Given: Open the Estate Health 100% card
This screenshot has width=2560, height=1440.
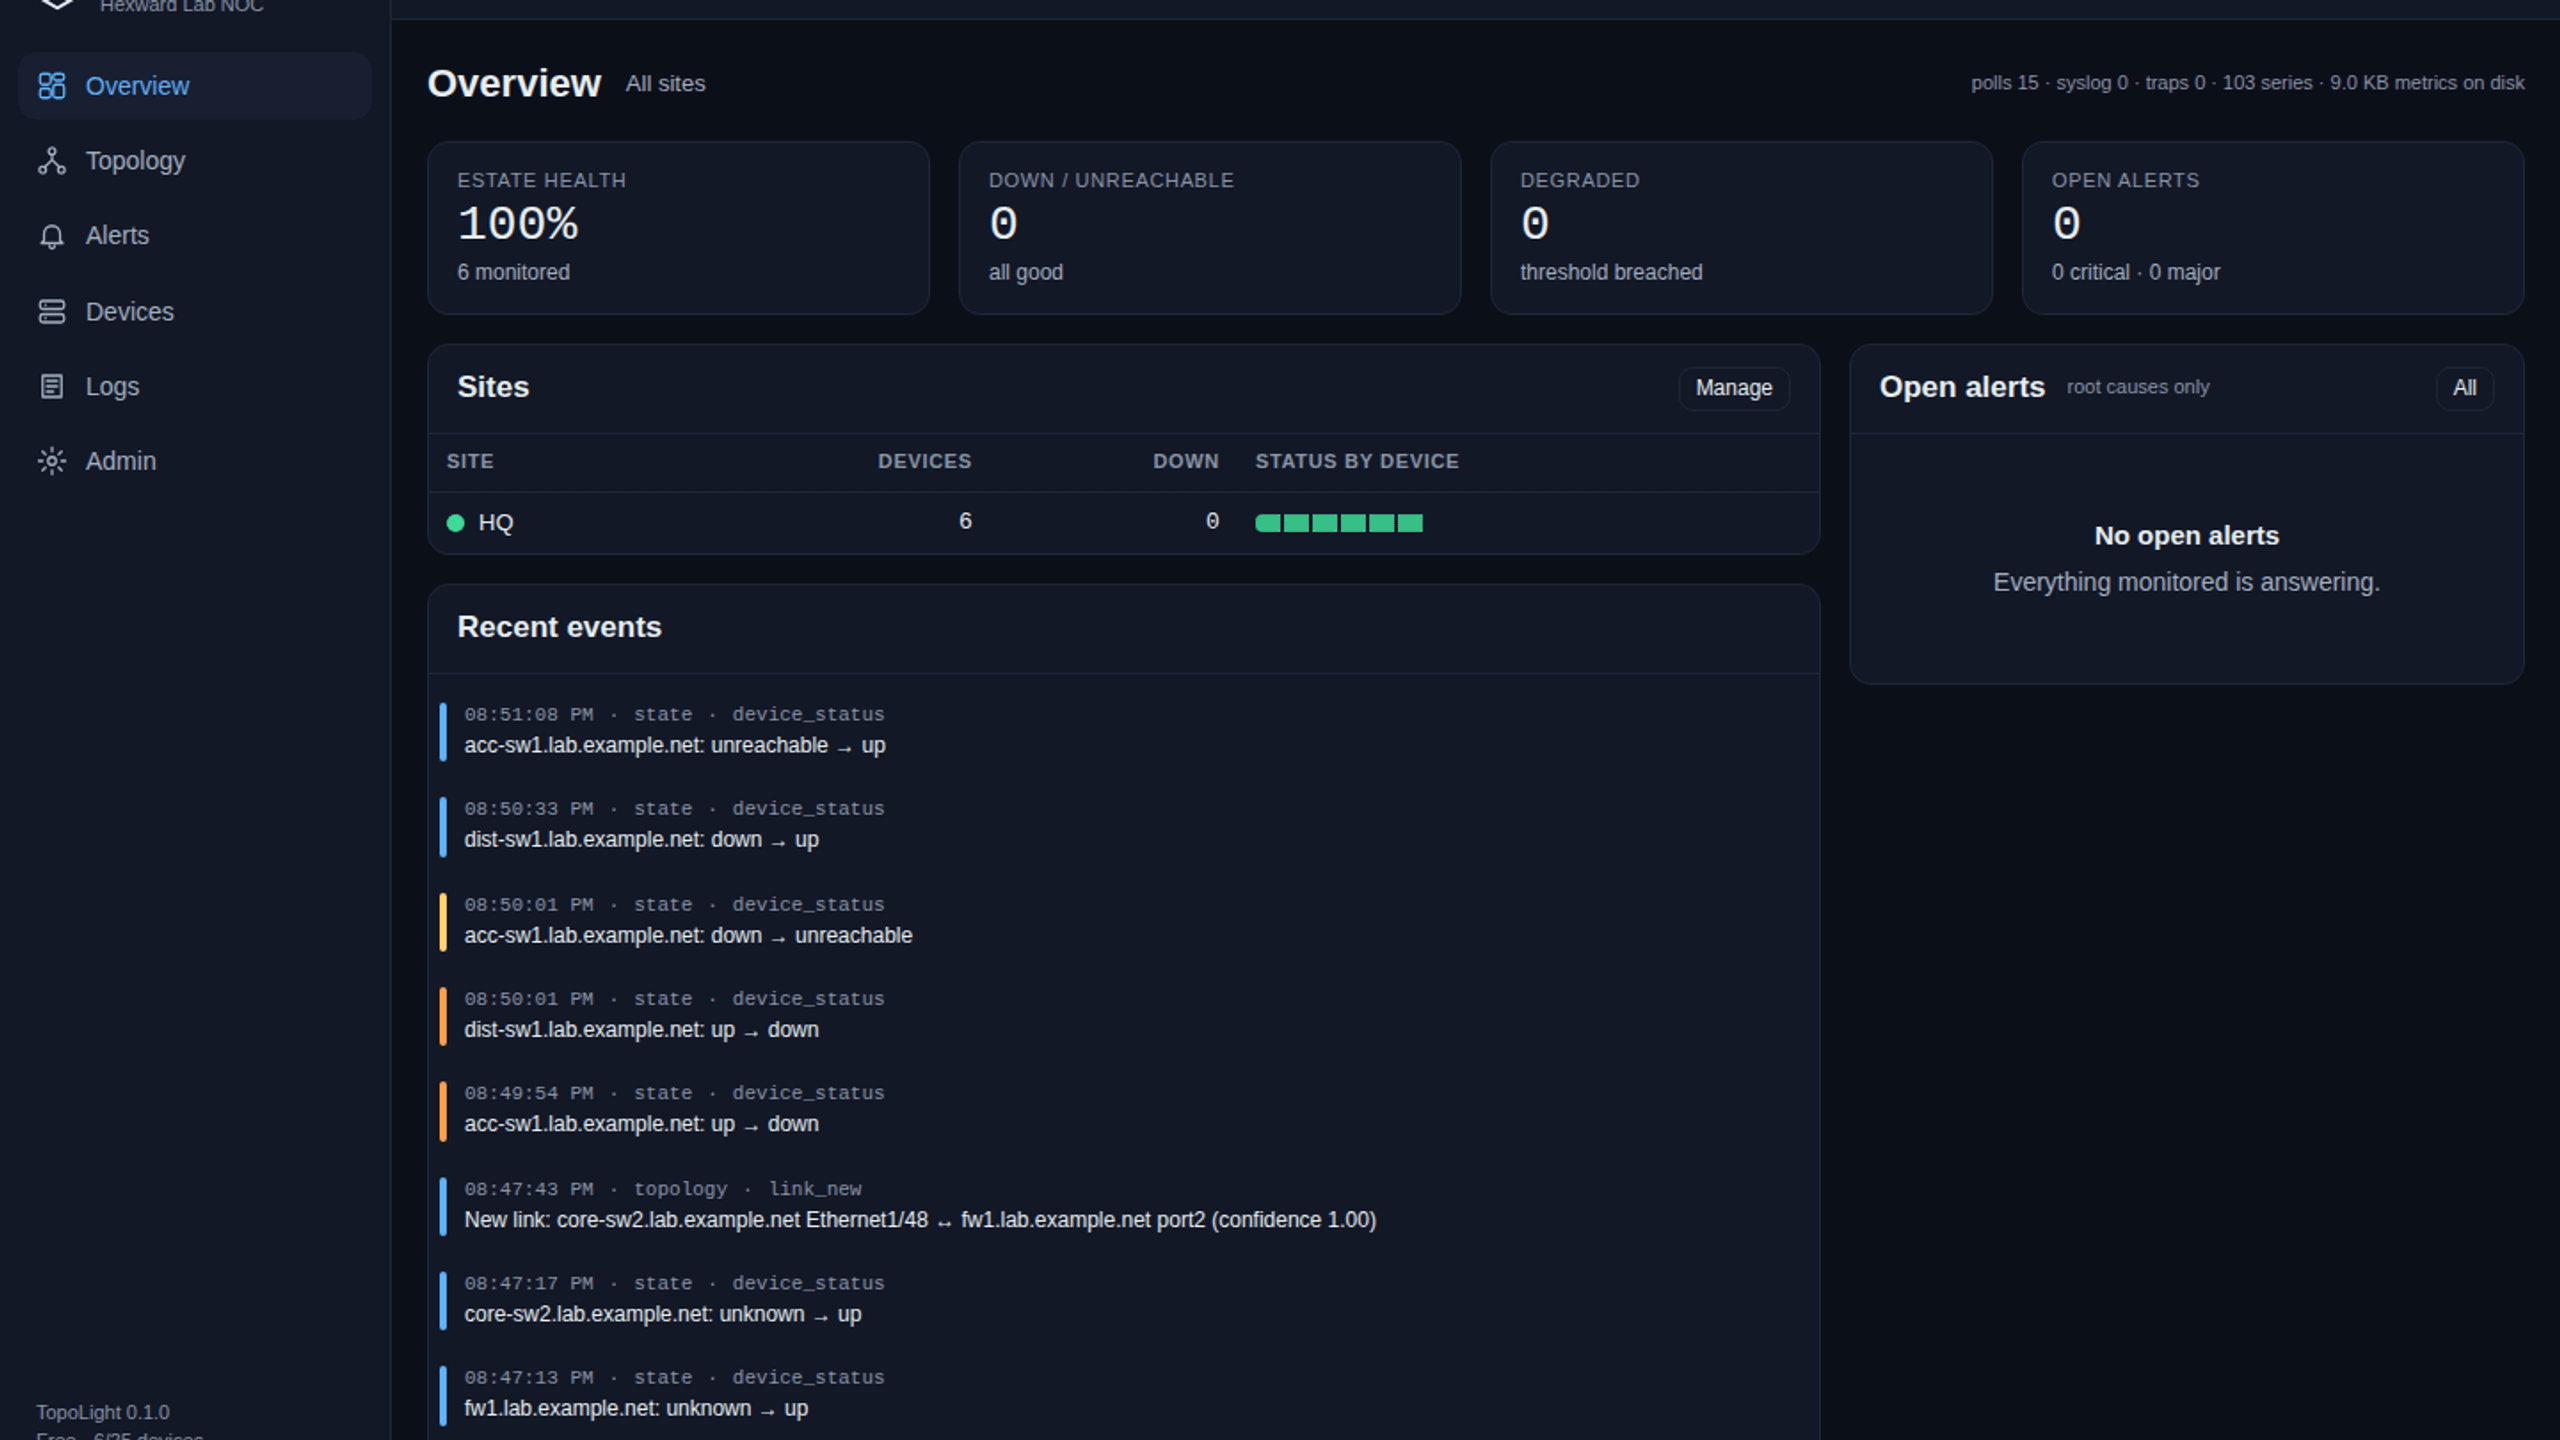Looking at the screenshot, I should coord(678,228).
